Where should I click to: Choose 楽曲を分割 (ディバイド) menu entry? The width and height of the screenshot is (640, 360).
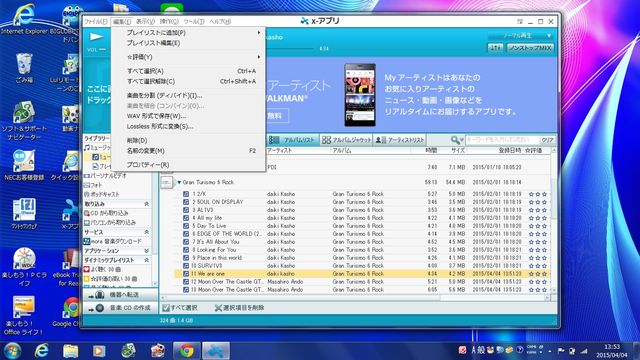coord(188,95)
